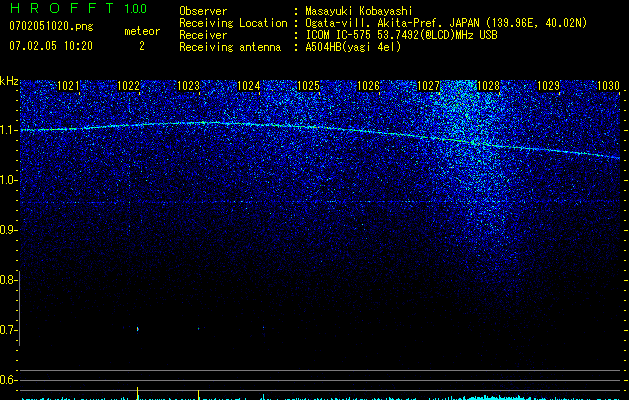This screenshot has width=629, height=400.
Task: Click the kHz axis unit label
Action: (9, 81)
